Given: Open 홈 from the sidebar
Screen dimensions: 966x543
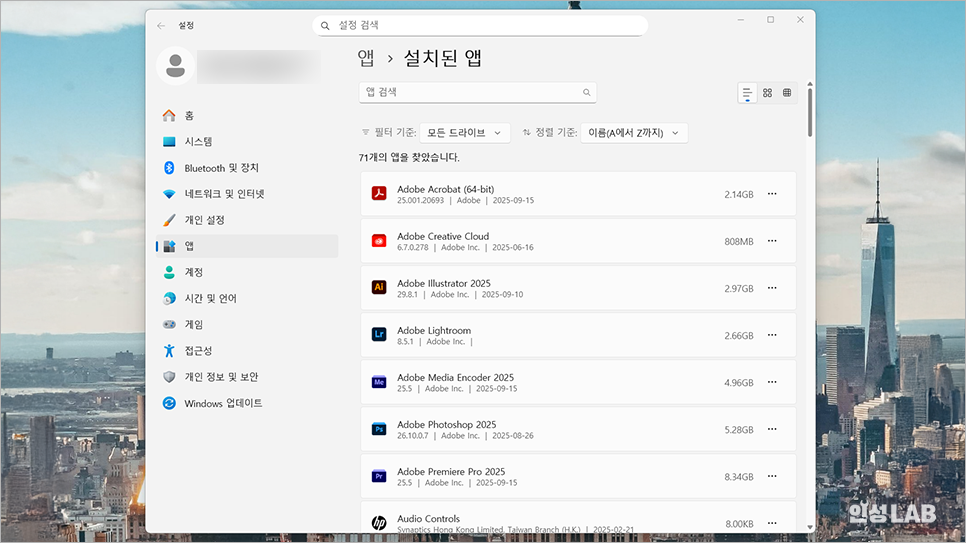Looking at the screenshot, I should [247, 115].
